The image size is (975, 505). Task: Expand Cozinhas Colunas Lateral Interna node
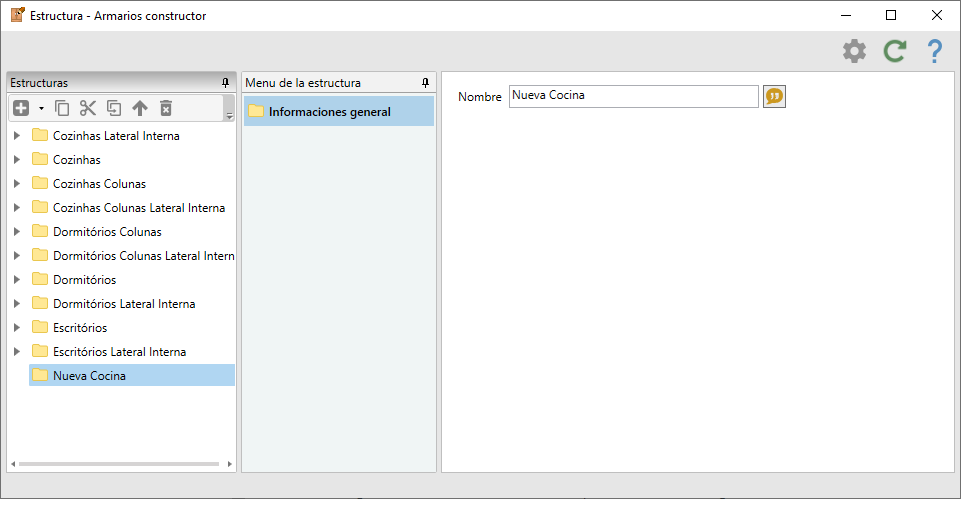point(17,208)
